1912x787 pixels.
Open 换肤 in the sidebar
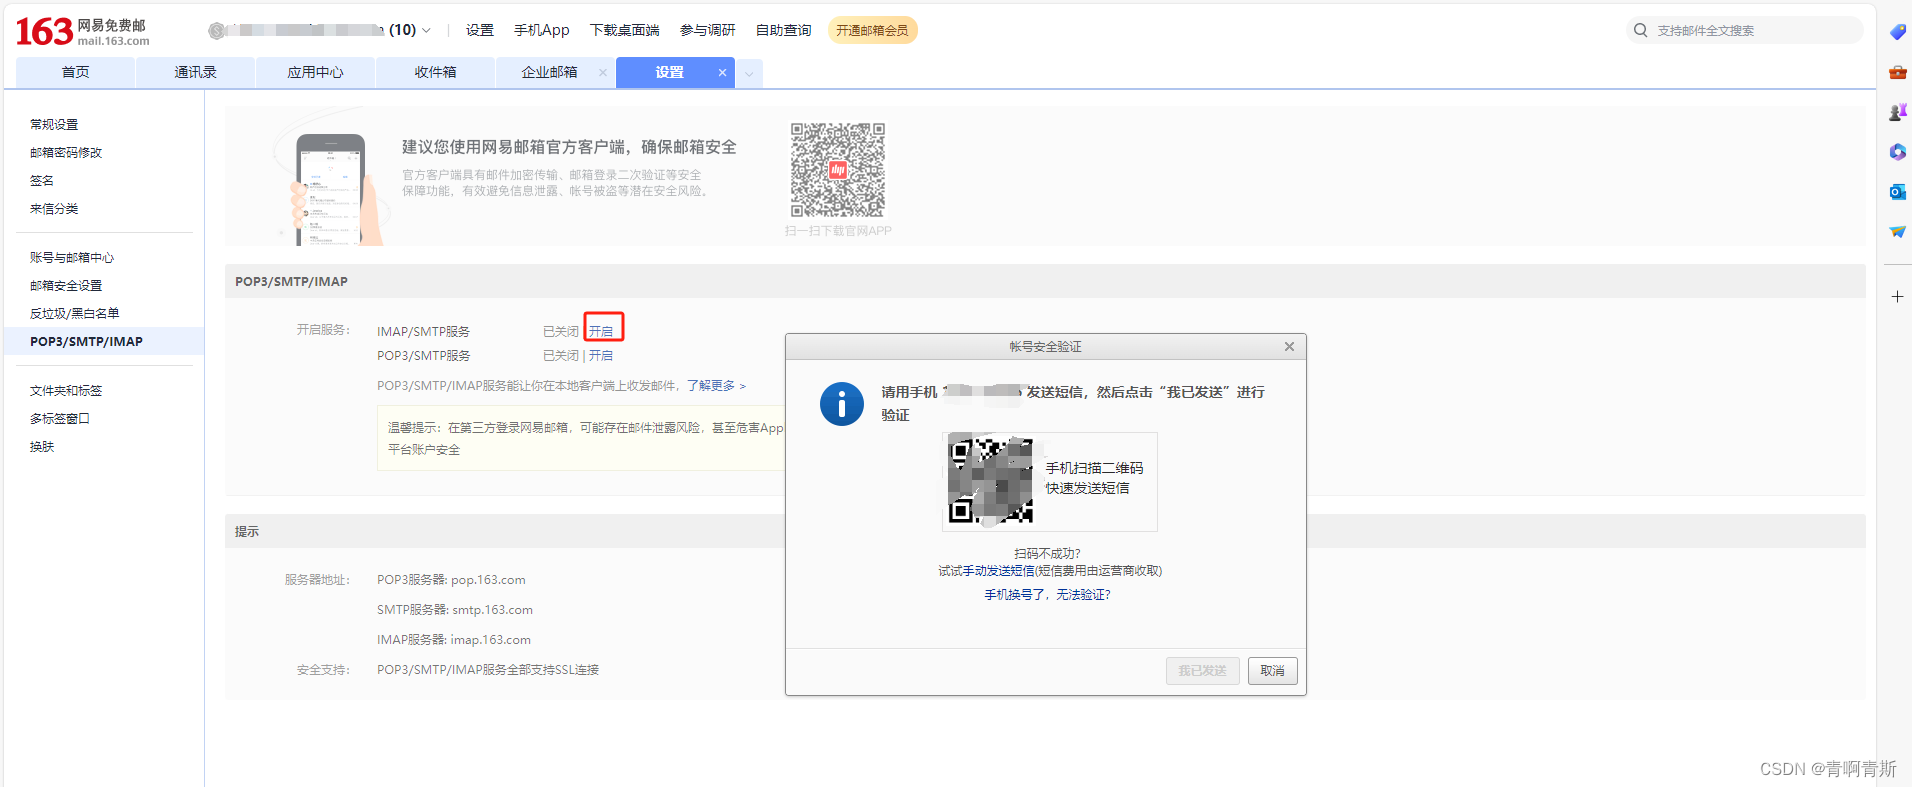(42, 447)
